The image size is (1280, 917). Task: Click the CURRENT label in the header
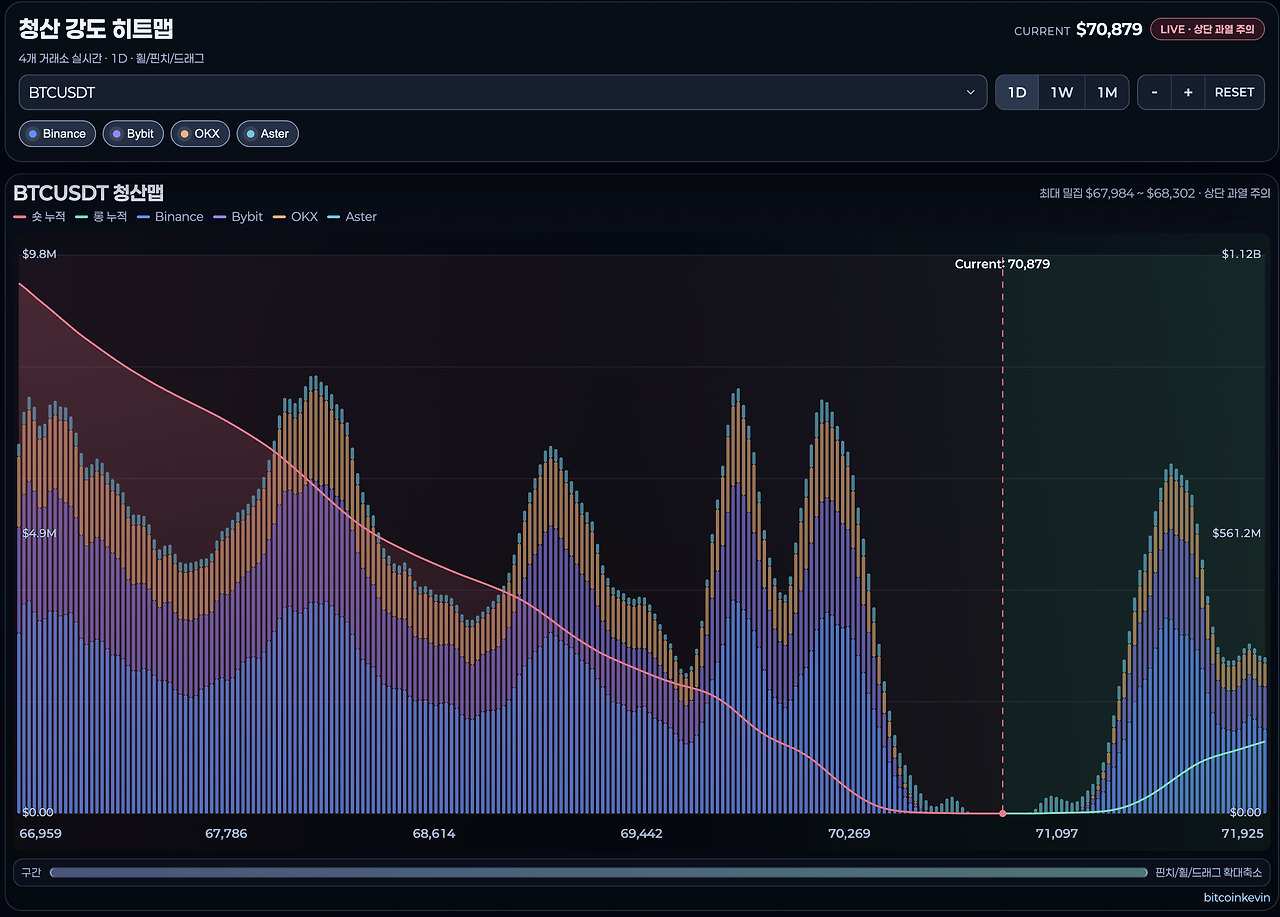coord(1042,31)
